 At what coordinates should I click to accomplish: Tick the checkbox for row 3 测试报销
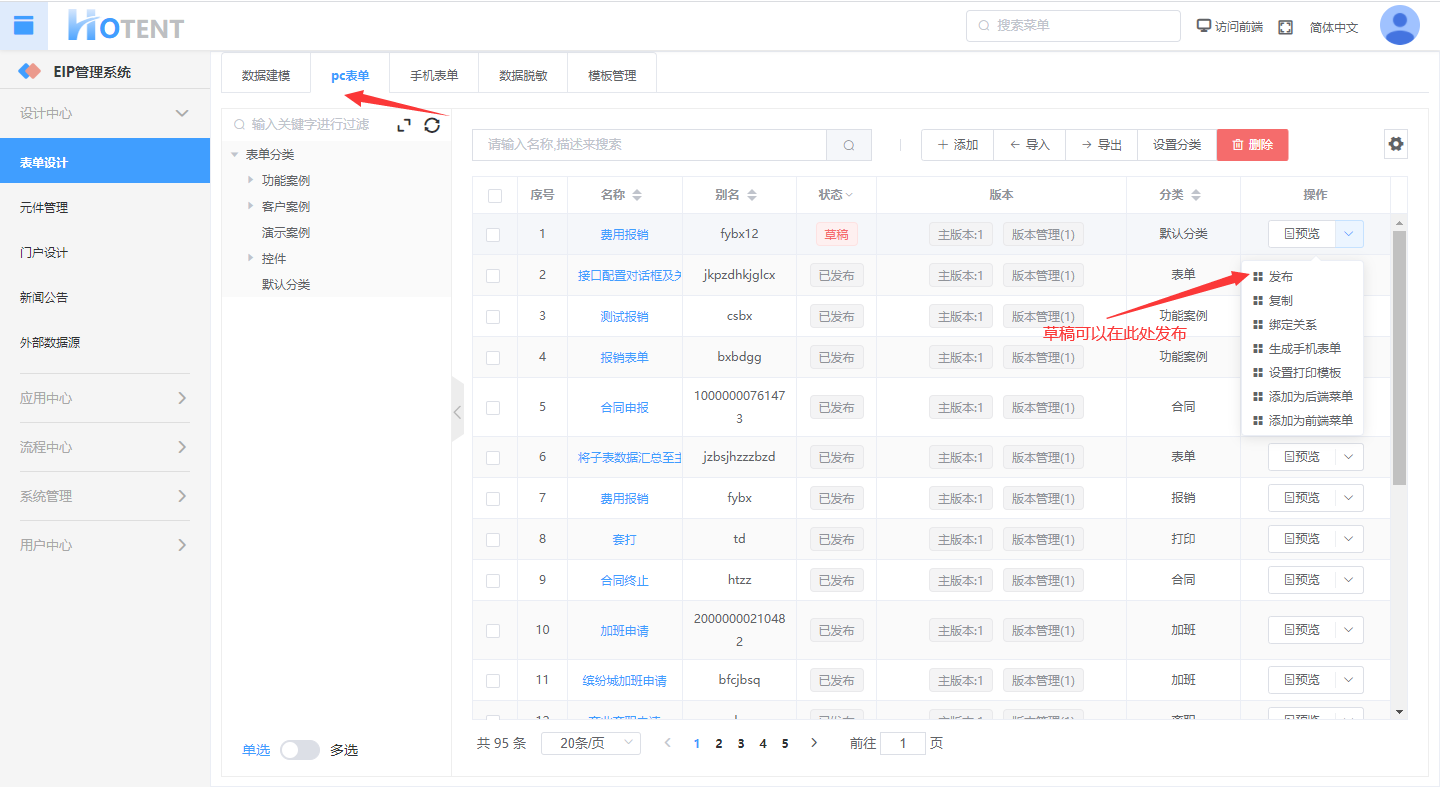(x=493, y=317)
